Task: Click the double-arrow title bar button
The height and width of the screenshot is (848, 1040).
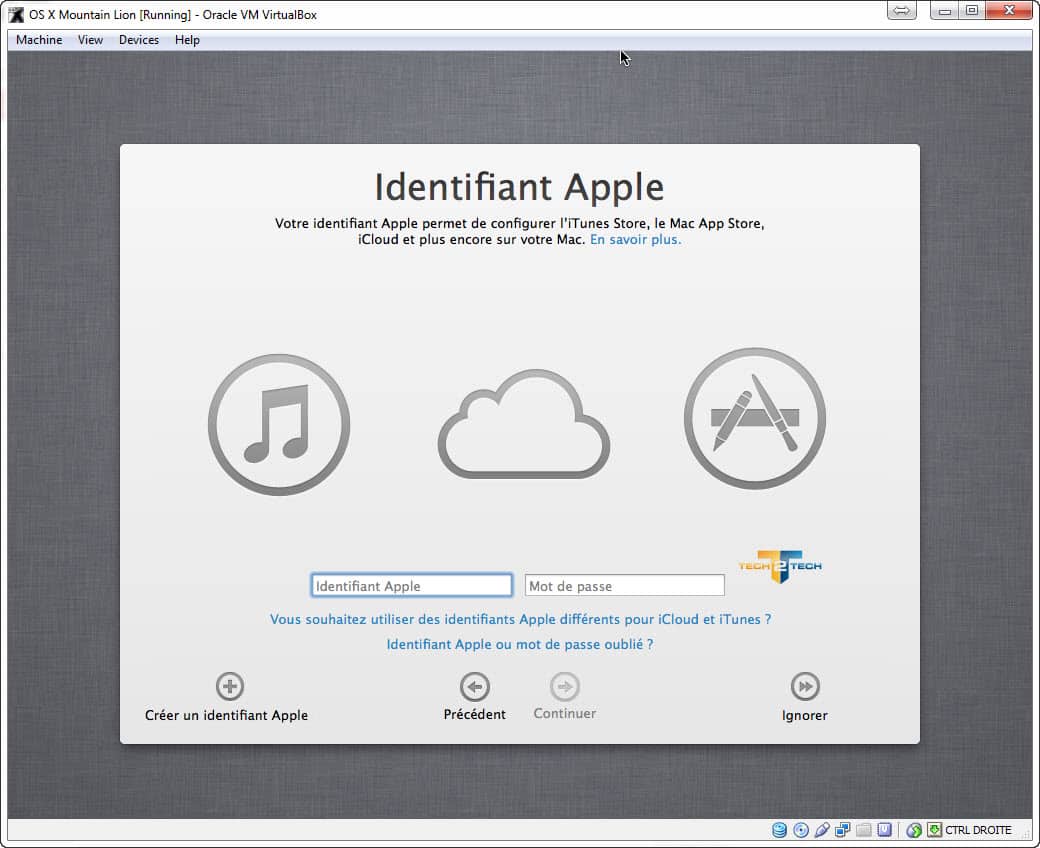Action: [x=901, y=11]
